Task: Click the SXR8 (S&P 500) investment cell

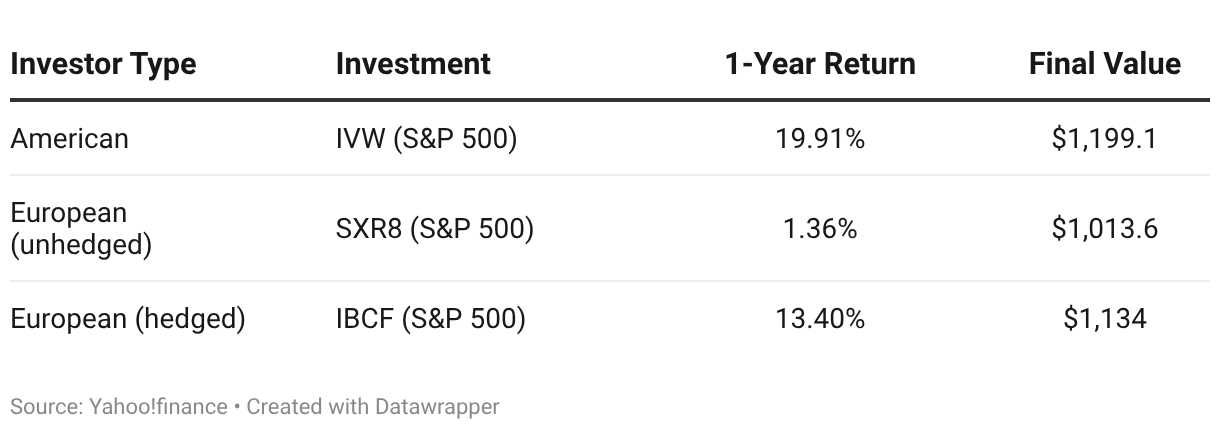Action: coord(435,229)
